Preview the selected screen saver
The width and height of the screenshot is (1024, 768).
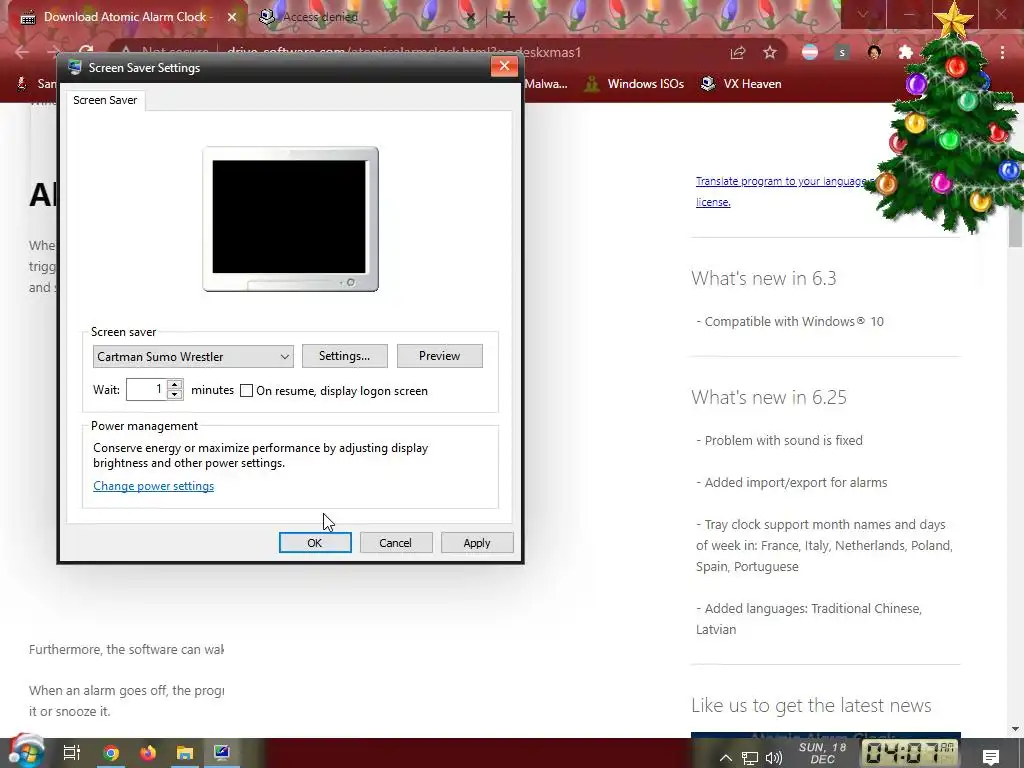click(440, 356)
